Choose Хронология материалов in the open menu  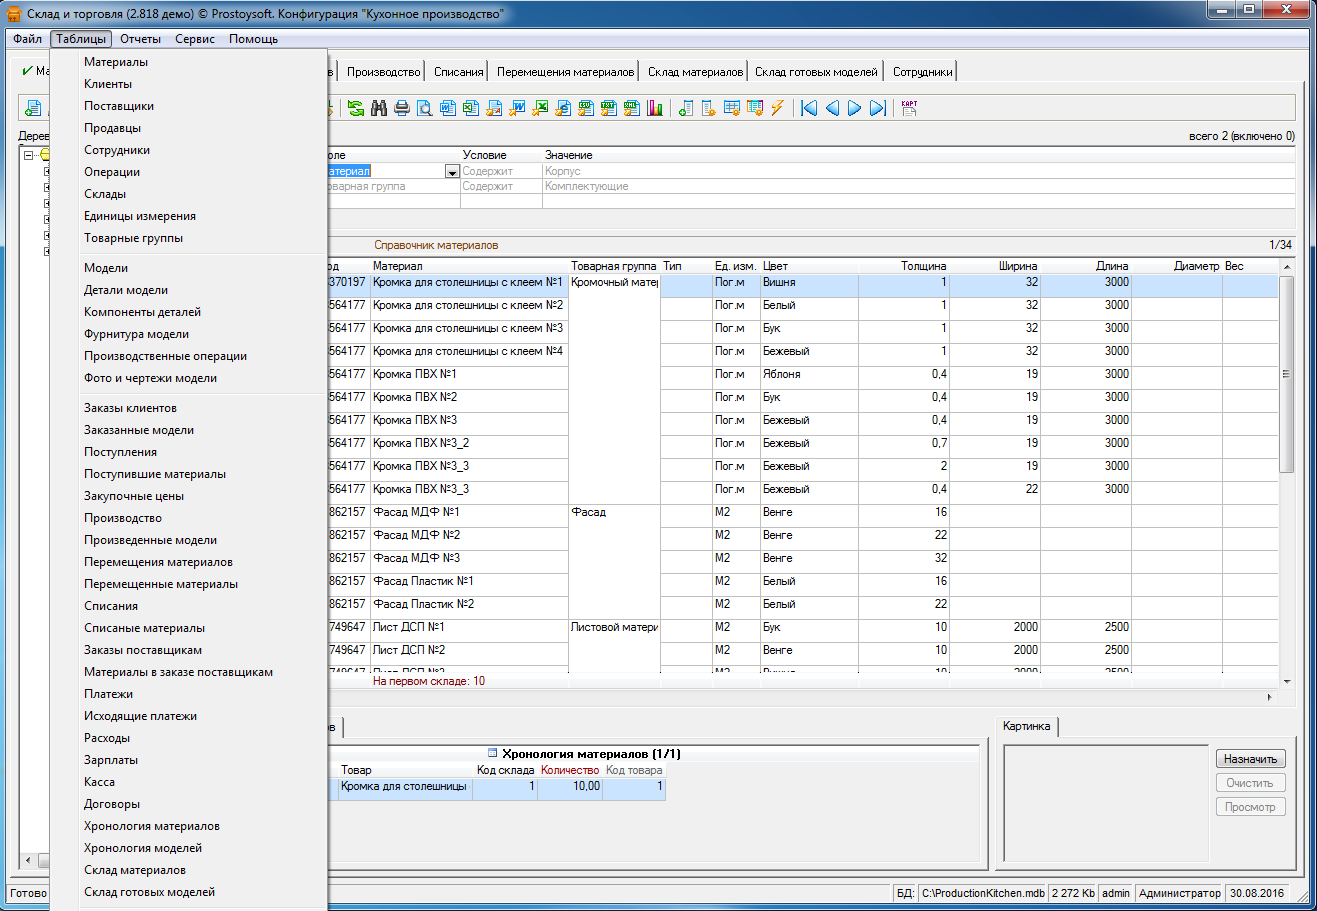coord(152,826)
